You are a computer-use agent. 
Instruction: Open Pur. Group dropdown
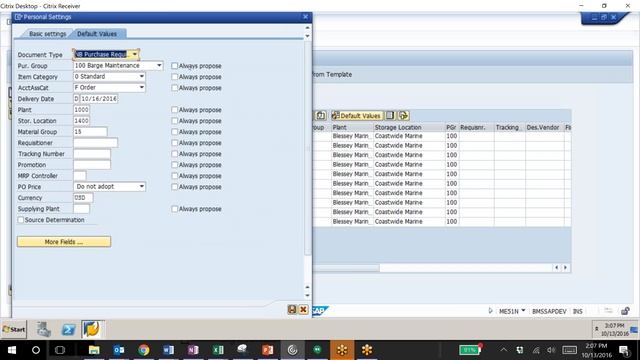[159, 65]
